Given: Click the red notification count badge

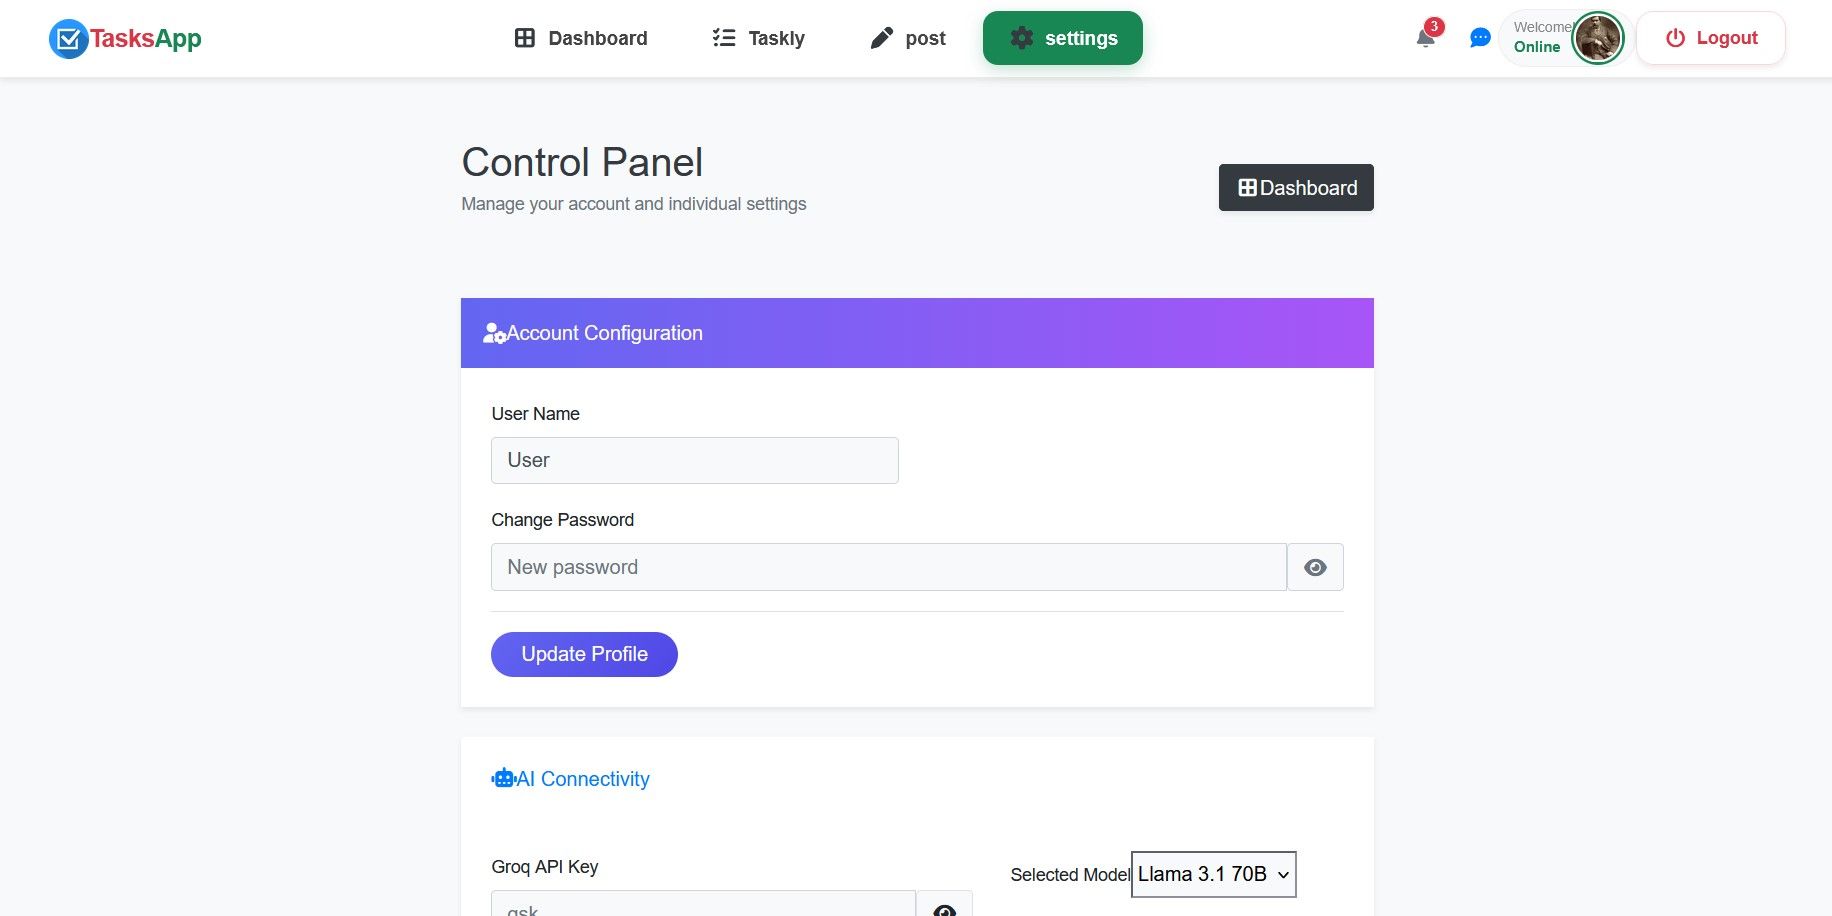Looking at the screenshot, I should point(1434,27).
